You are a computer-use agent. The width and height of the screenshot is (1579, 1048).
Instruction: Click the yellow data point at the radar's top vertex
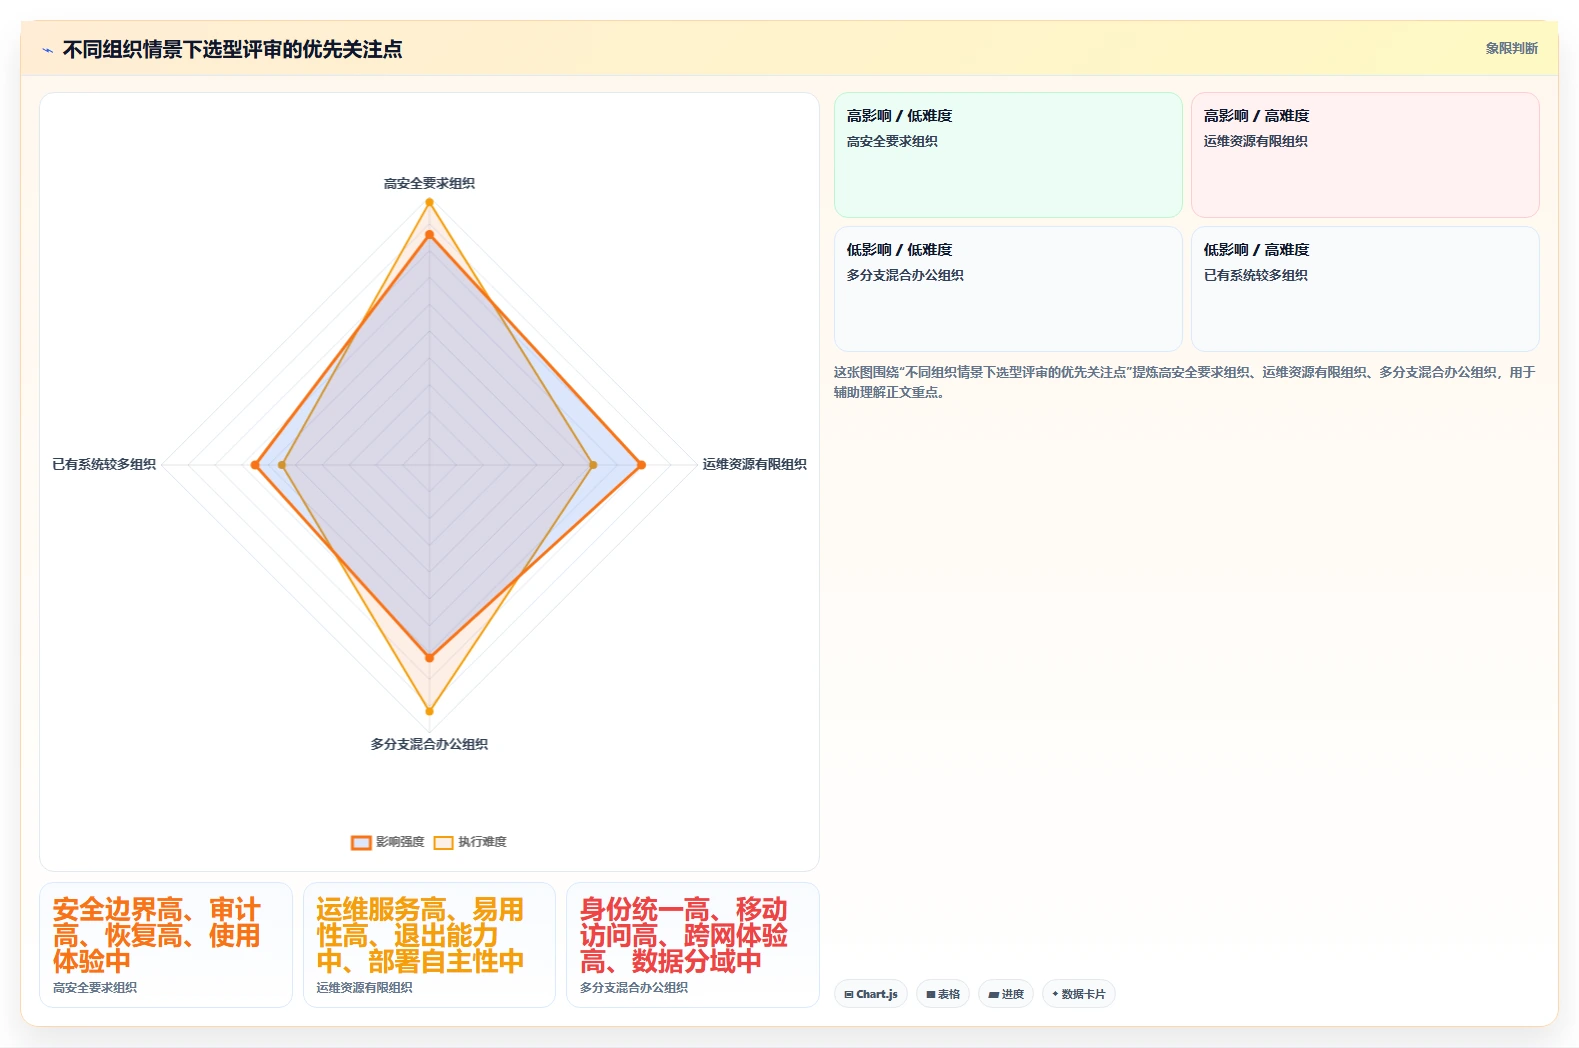429,202
